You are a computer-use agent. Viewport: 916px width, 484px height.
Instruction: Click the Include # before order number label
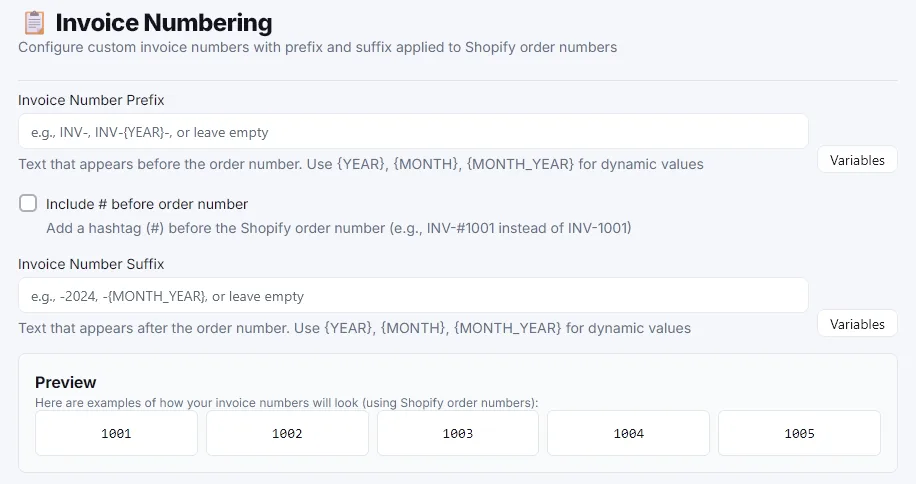[x=147, y=204]
